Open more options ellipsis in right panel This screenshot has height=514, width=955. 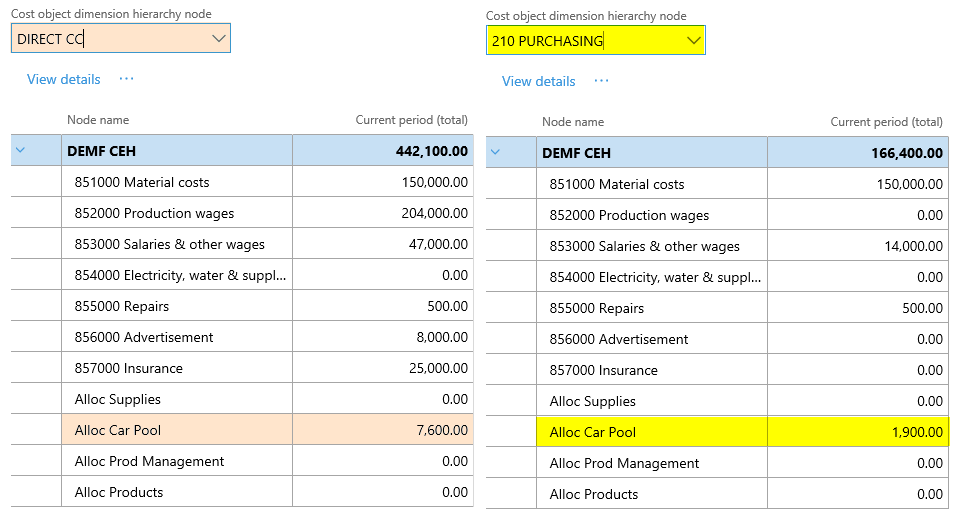601,81
